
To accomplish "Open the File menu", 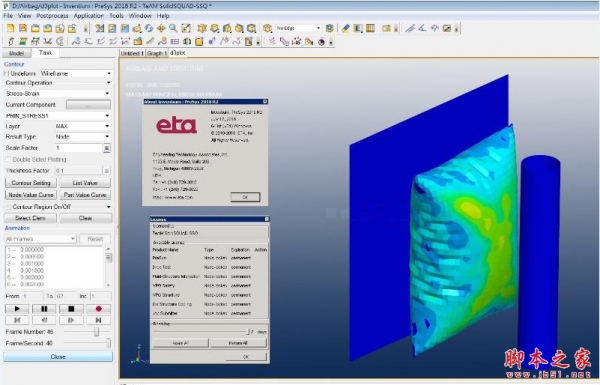I will [8, 16].
